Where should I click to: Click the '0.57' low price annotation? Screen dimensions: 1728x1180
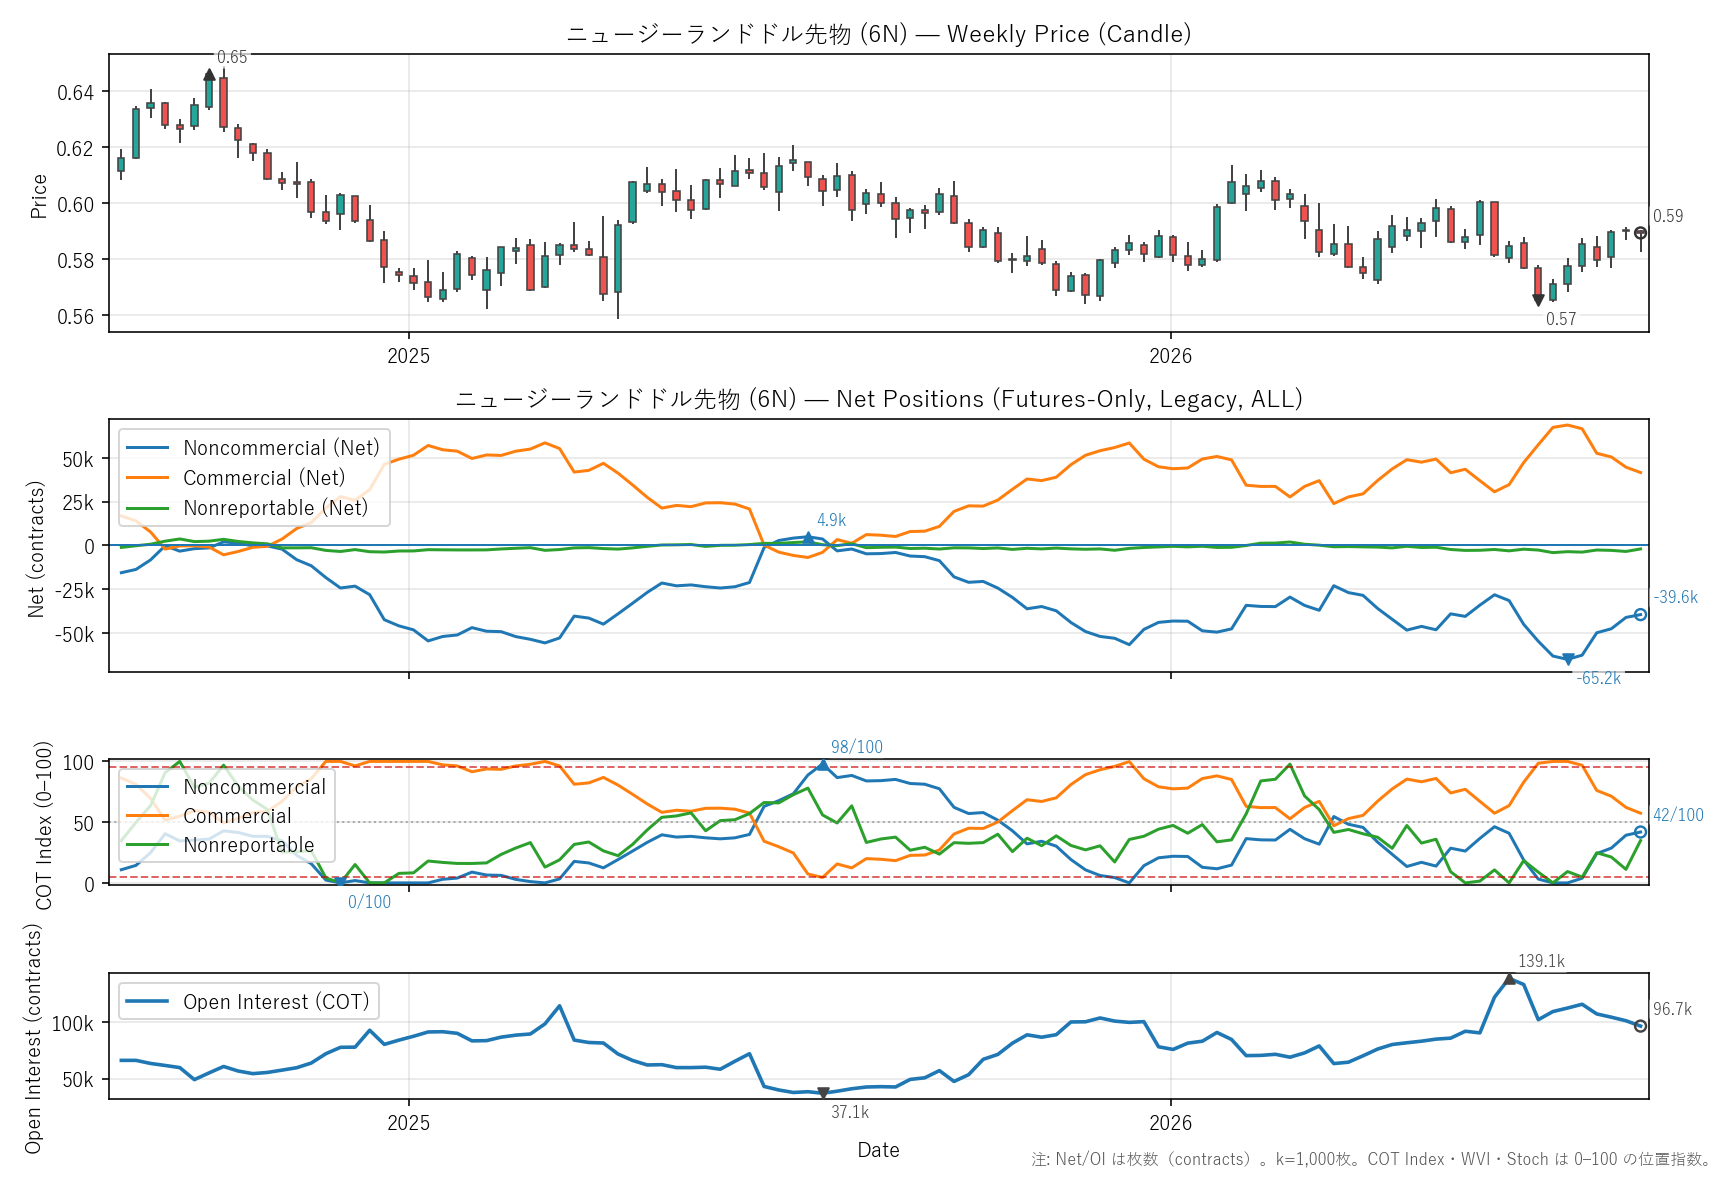coord(1561,319)
